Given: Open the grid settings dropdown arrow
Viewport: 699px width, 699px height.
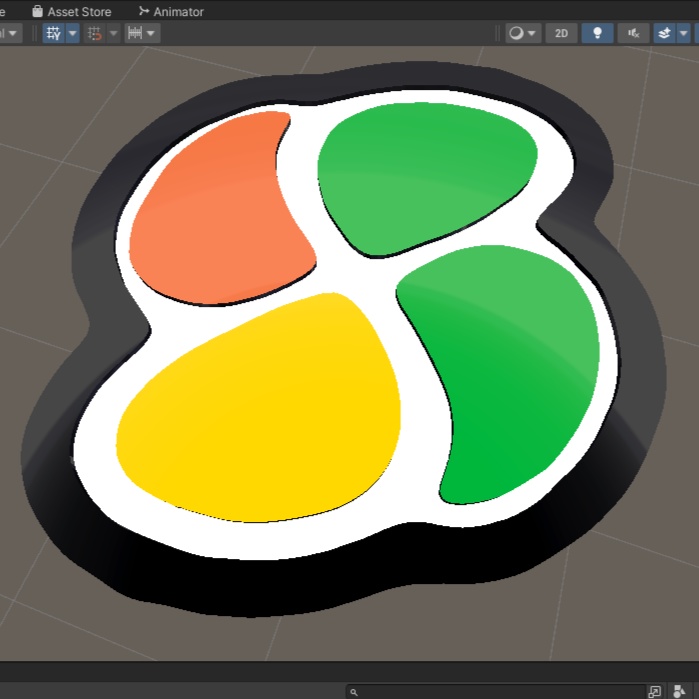Looking at the screenshot, I should point(73,33).
